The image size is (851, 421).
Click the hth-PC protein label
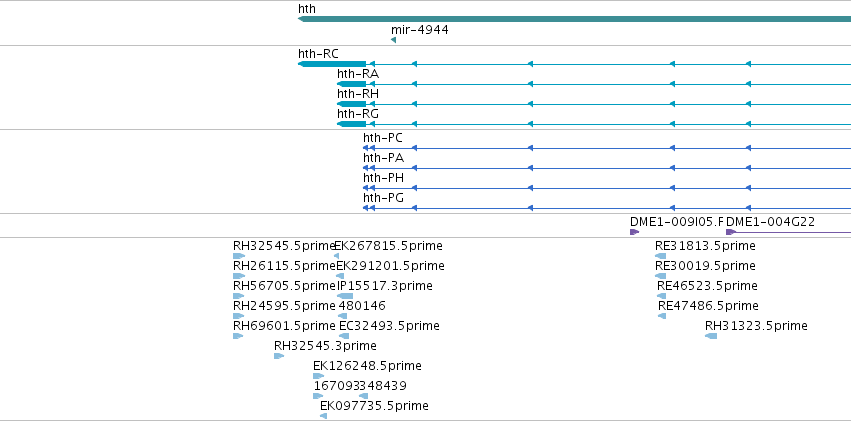click(383, 138)
